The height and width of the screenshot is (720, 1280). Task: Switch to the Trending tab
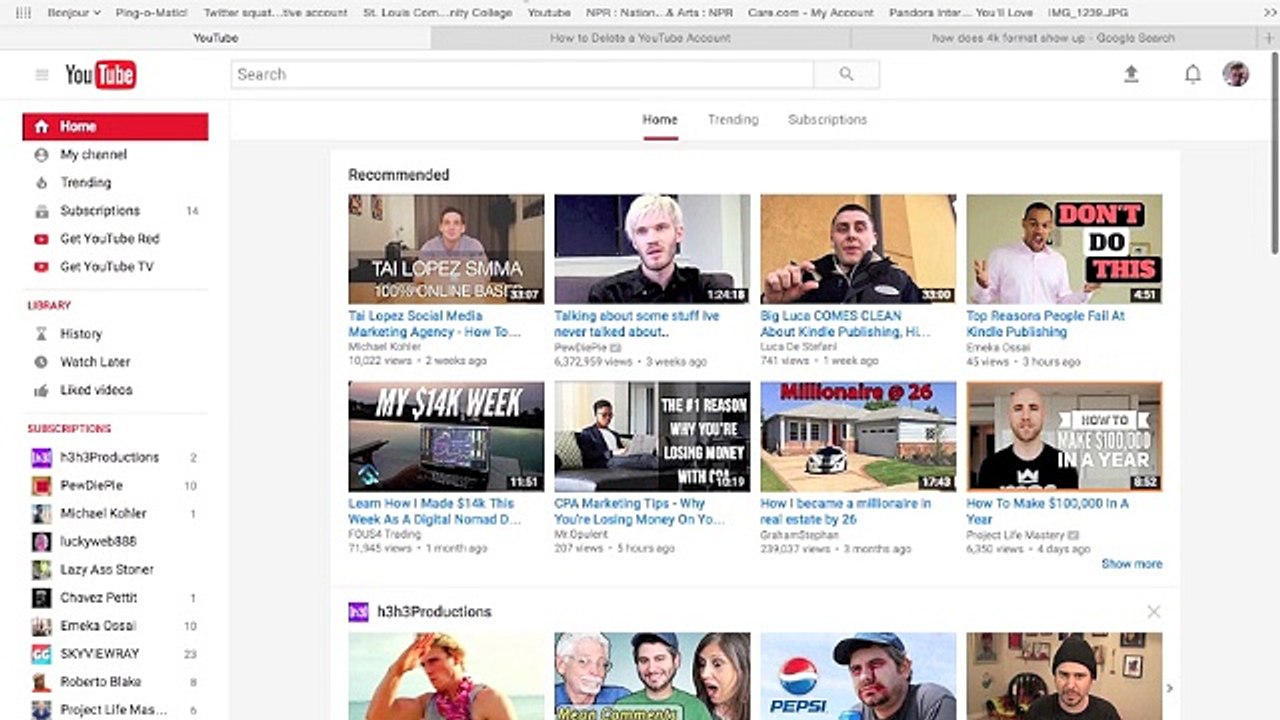(733, 120)
